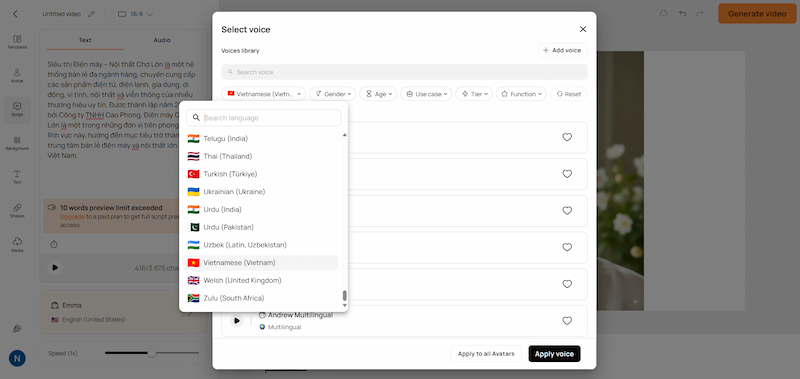Select Uzbek (Latin, Uzbekistan) language

pos(261,245)
